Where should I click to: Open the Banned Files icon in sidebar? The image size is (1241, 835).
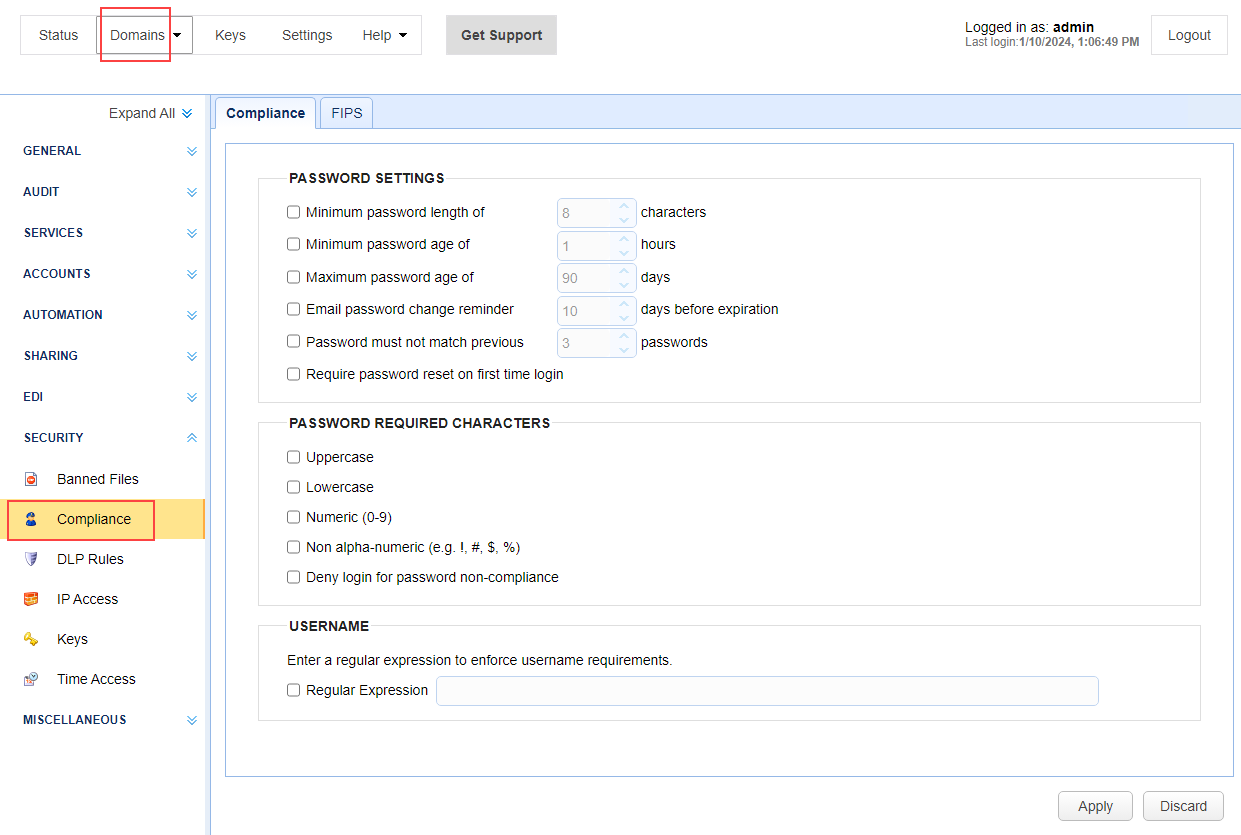pos(31,479)
